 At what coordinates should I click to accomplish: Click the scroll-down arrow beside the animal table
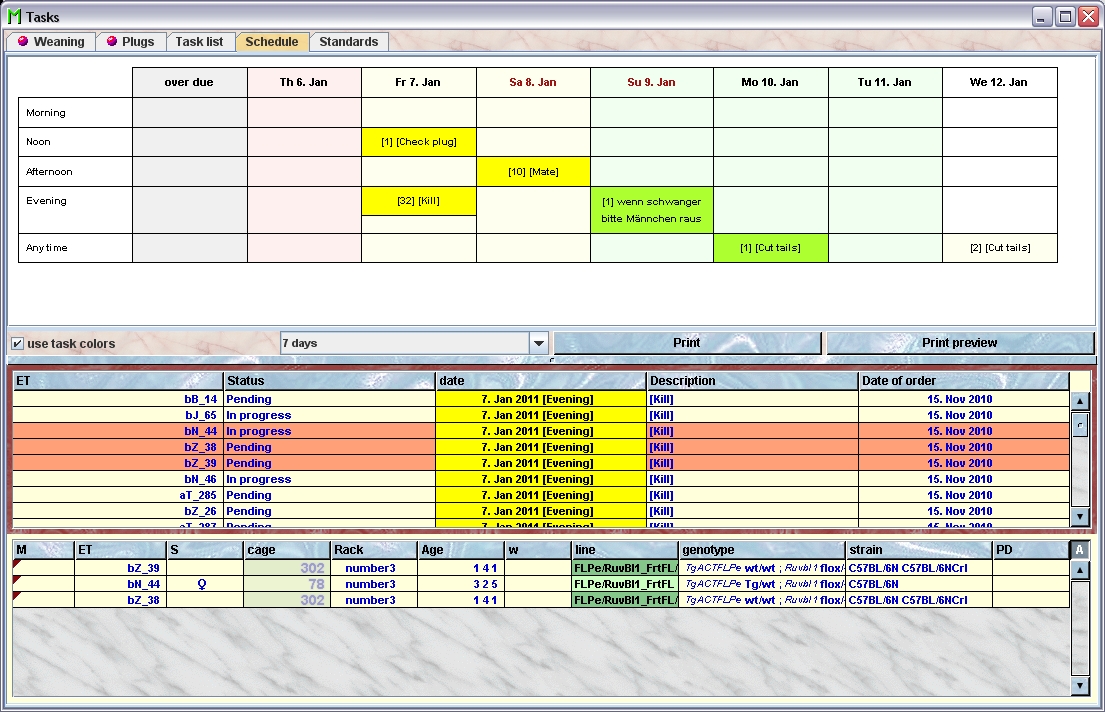pos(1081,687)
